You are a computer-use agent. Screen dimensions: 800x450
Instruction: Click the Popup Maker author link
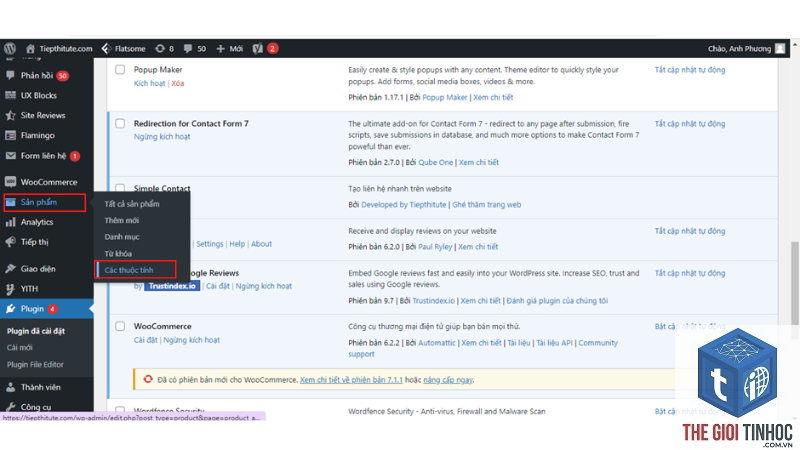pyautogui.click(x=444, y=97)
